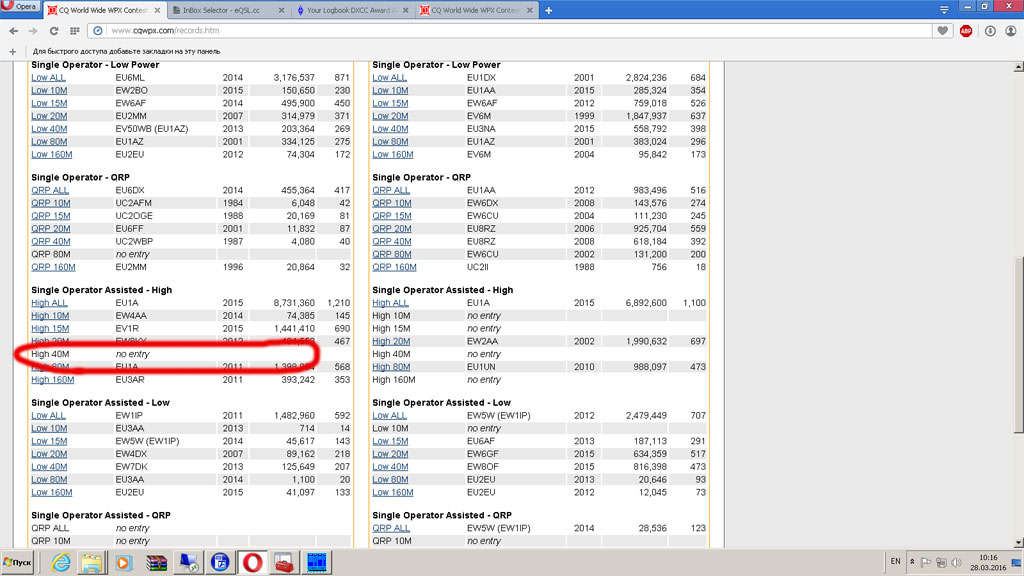Open the right column QRP 160M link
Viewport: 1024px width, 576px height.
pyautogui.click(x=394, y=267)
